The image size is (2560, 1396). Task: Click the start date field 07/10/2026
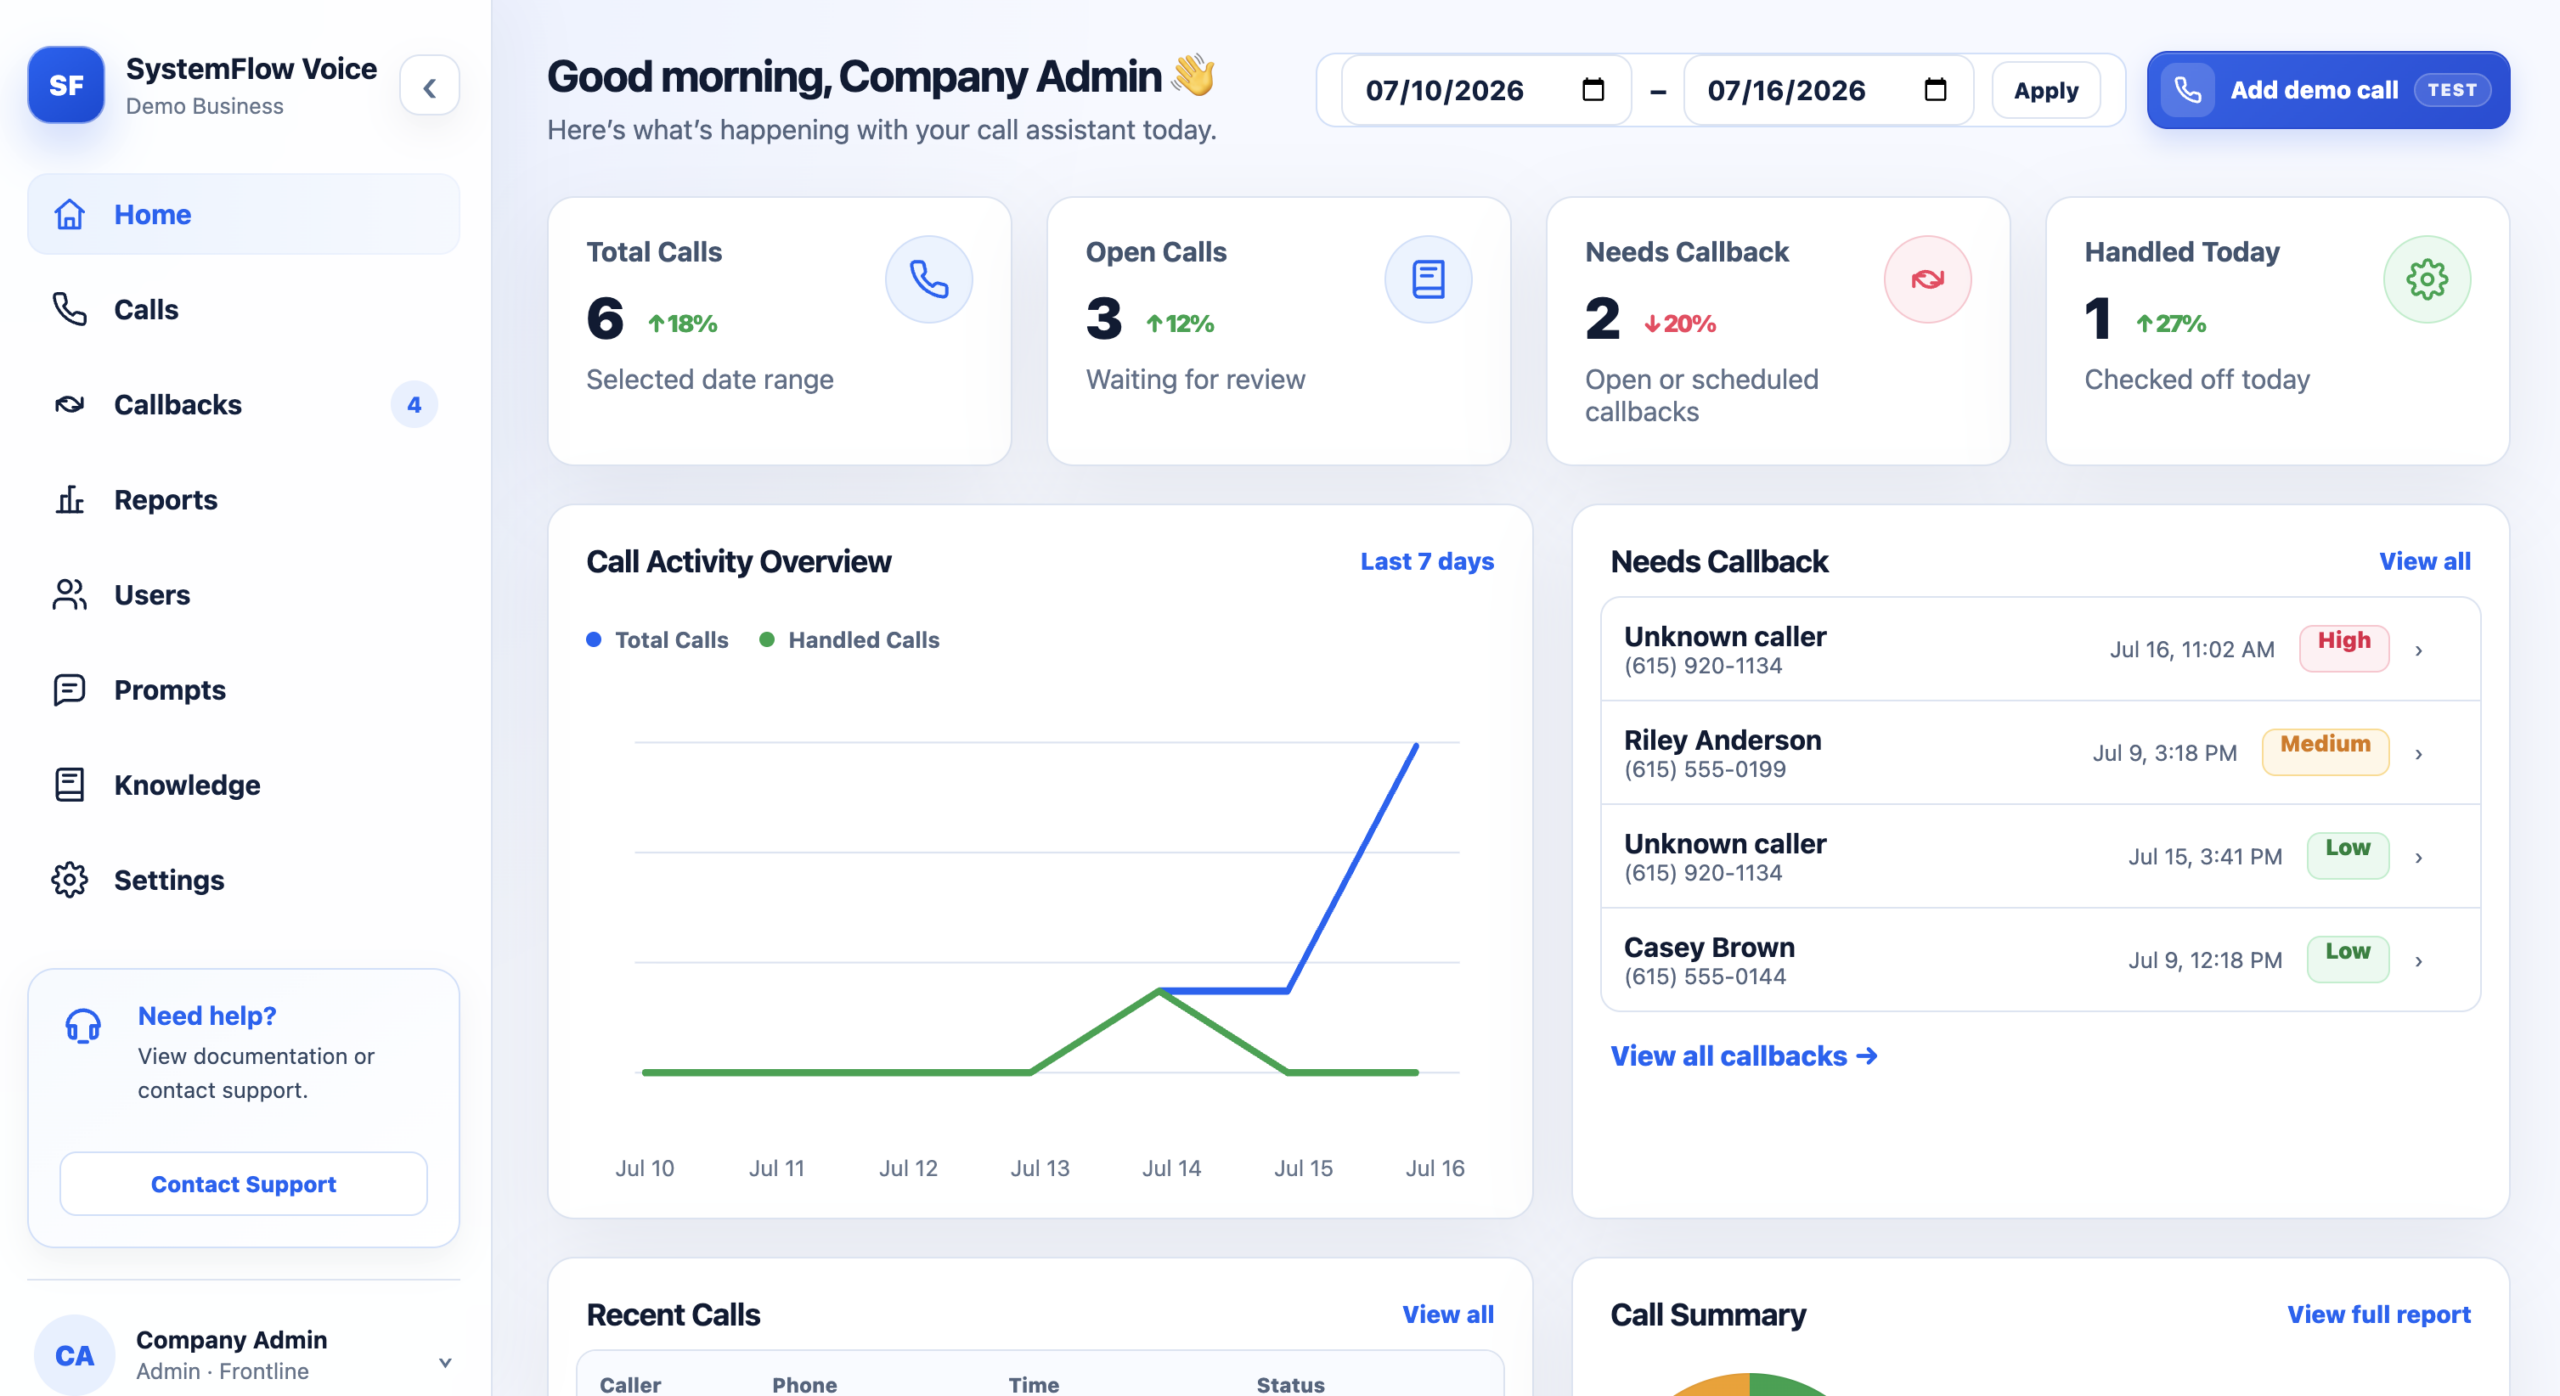pos(1485,90)
